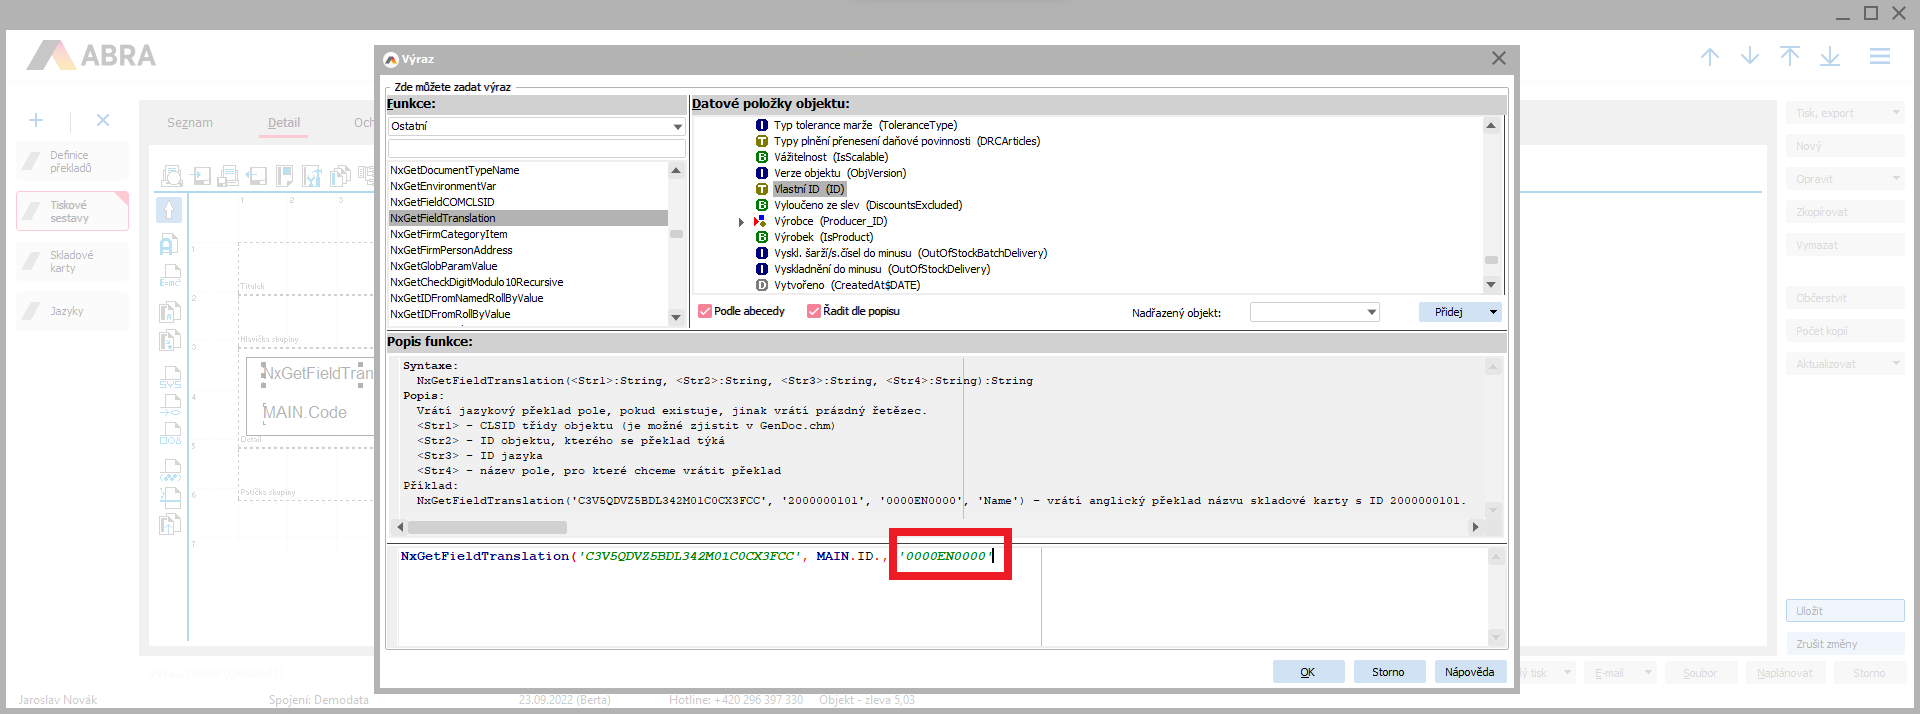Switch to the Detail tab
1920x714 pixels.
coord(284,123)
